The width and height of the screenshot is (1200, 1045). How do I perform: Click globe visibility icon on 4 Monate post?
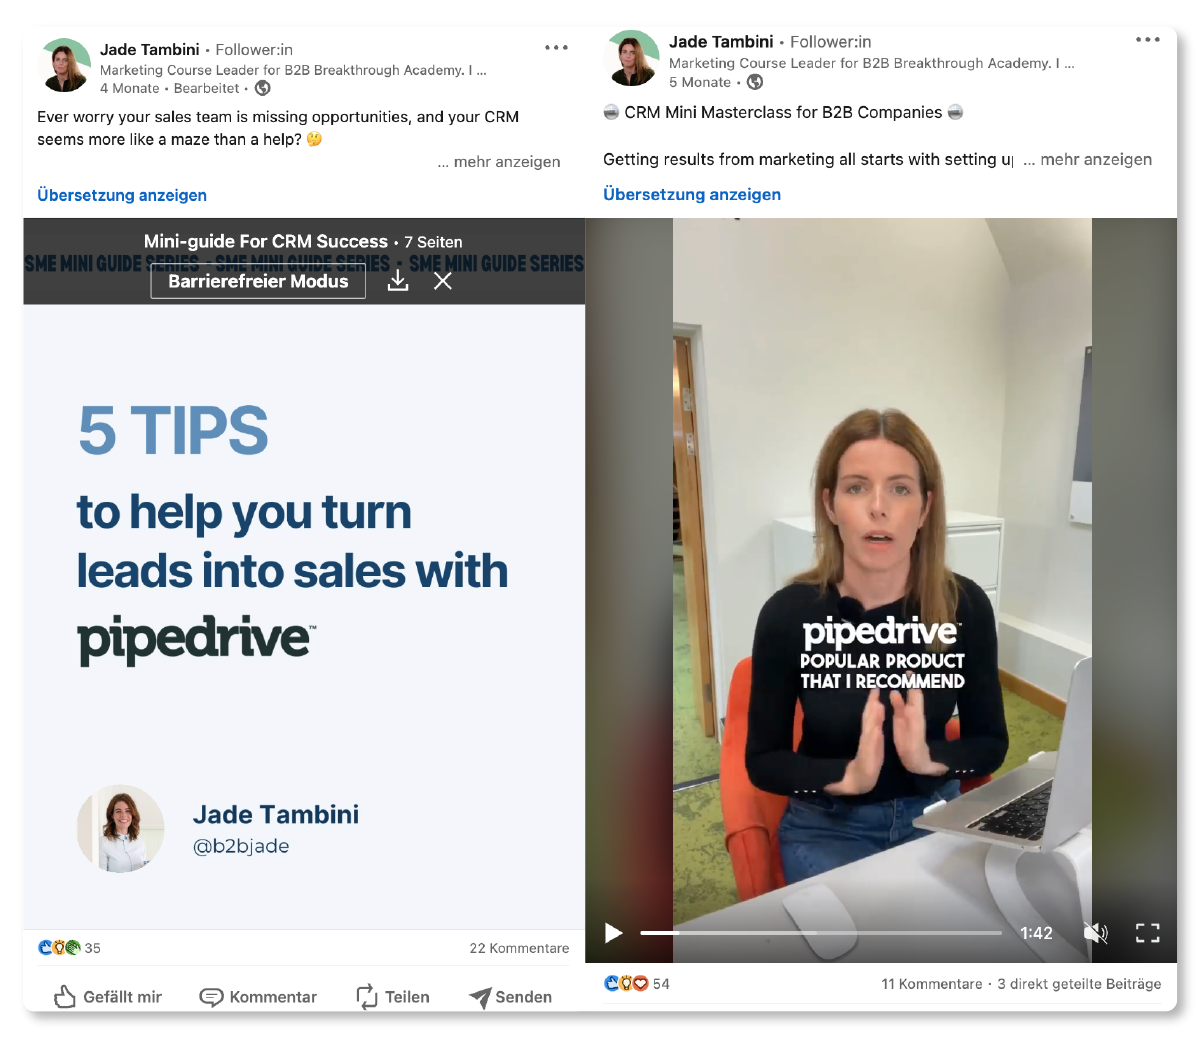[x=263, y=88]
